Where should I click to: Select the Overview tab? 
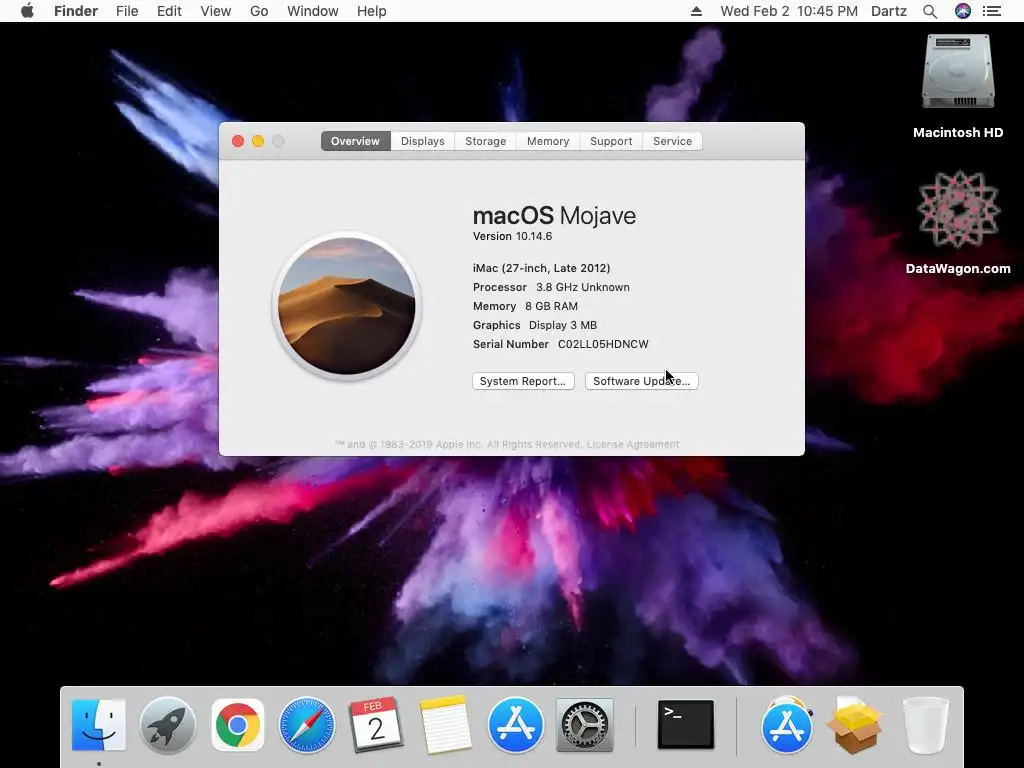[x=355, y=141]
